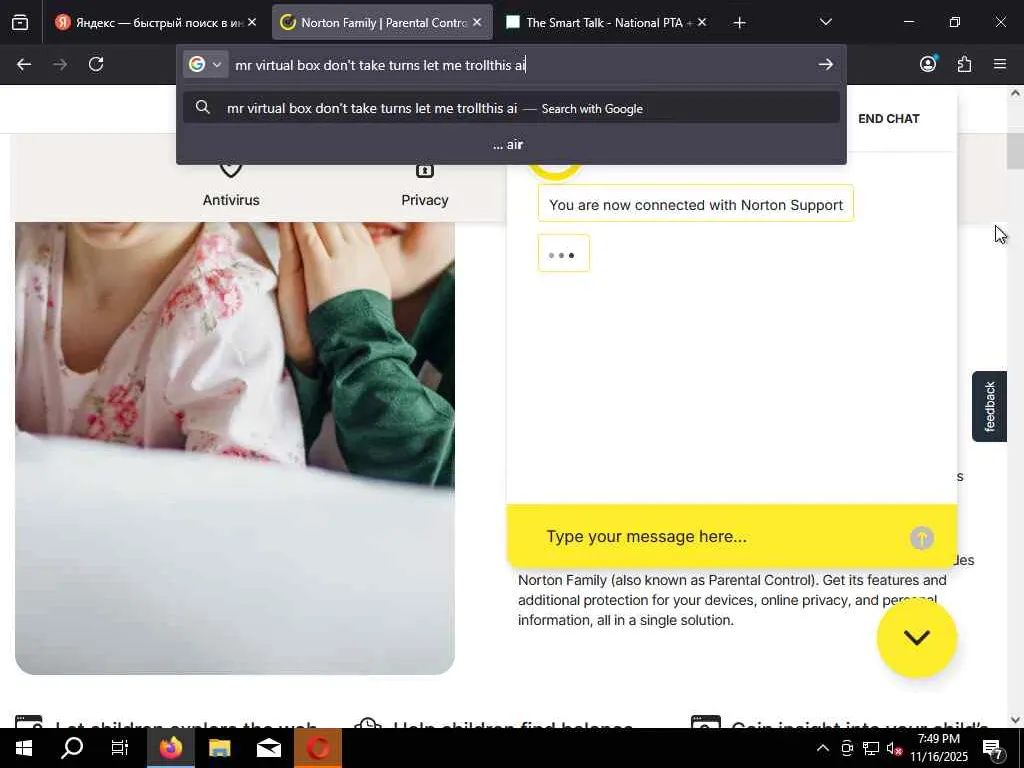Open File Explorer from the taskbar

tap(219, 748)
